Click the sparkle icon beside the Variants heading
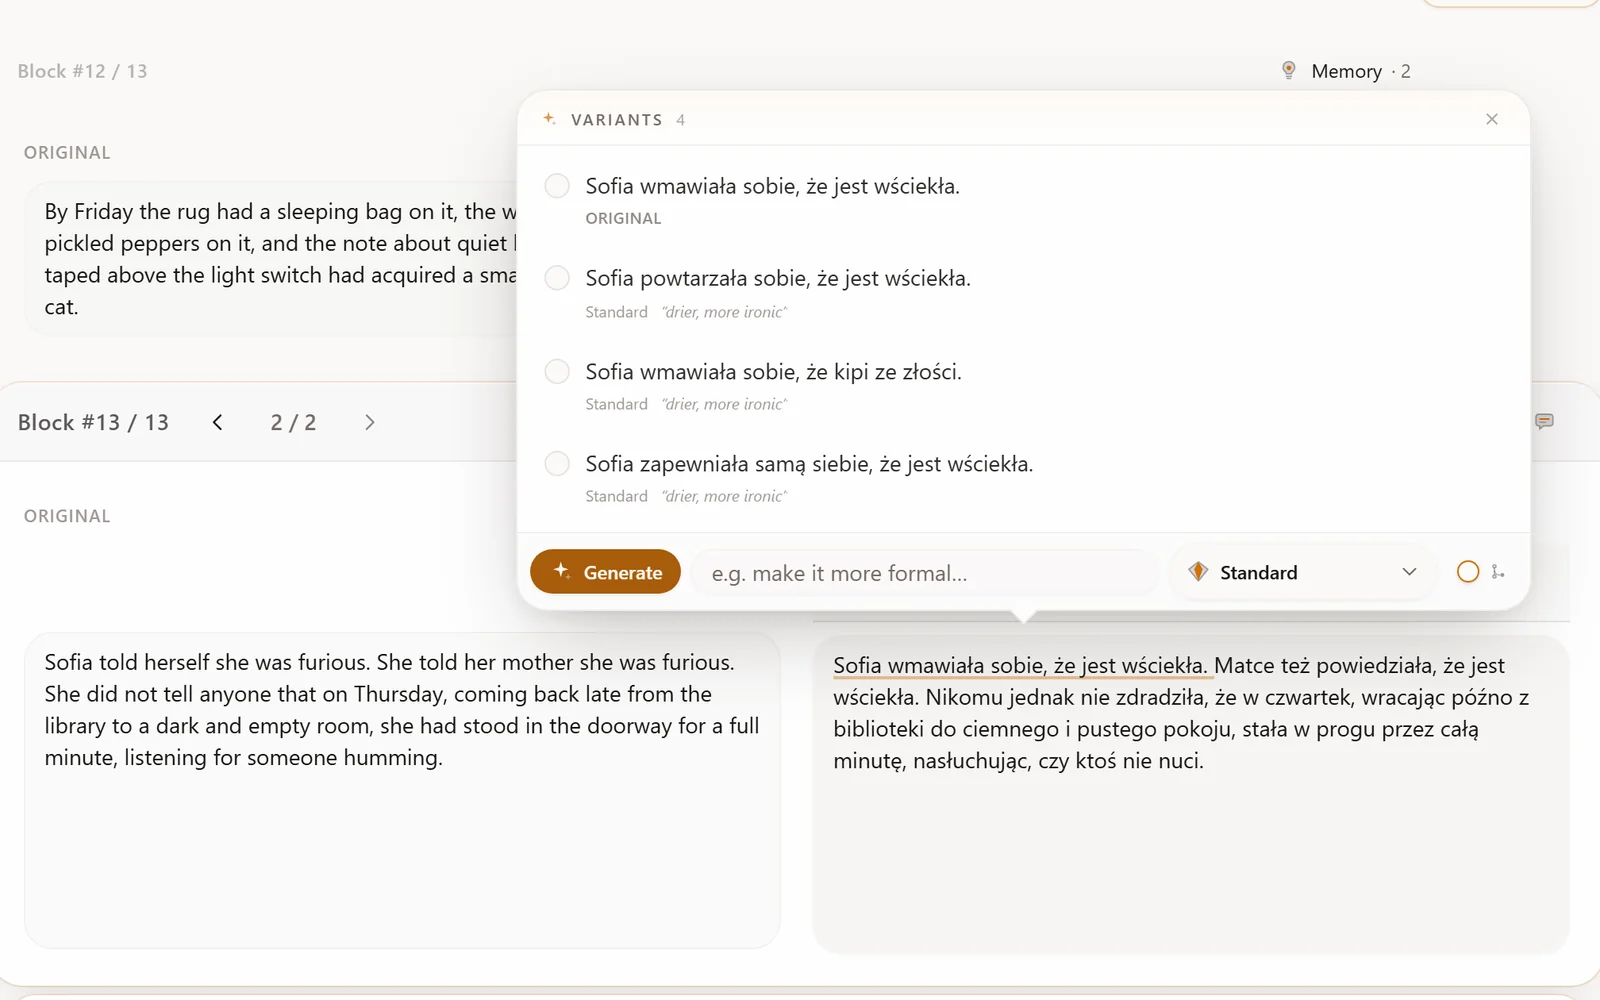This screenshot has height=1000, width=1600. click(549, 119)
